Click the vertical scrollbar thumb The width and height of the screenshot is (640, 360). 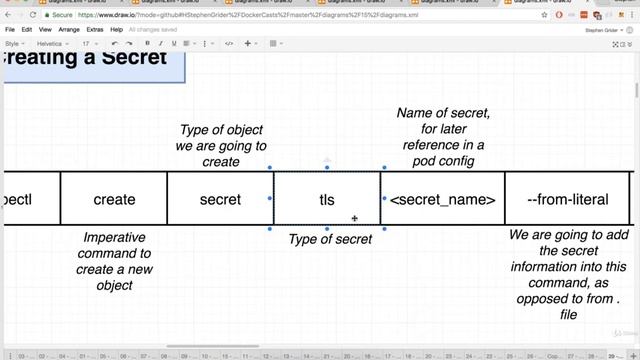[x=636, y=90]
